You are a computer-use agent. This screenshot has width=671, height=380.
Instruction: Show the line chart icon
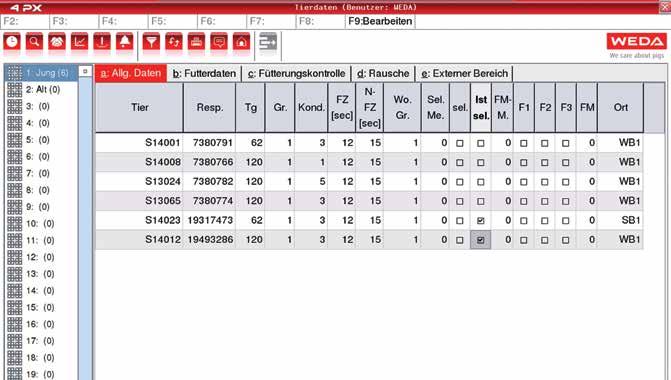tap(80, 42)
